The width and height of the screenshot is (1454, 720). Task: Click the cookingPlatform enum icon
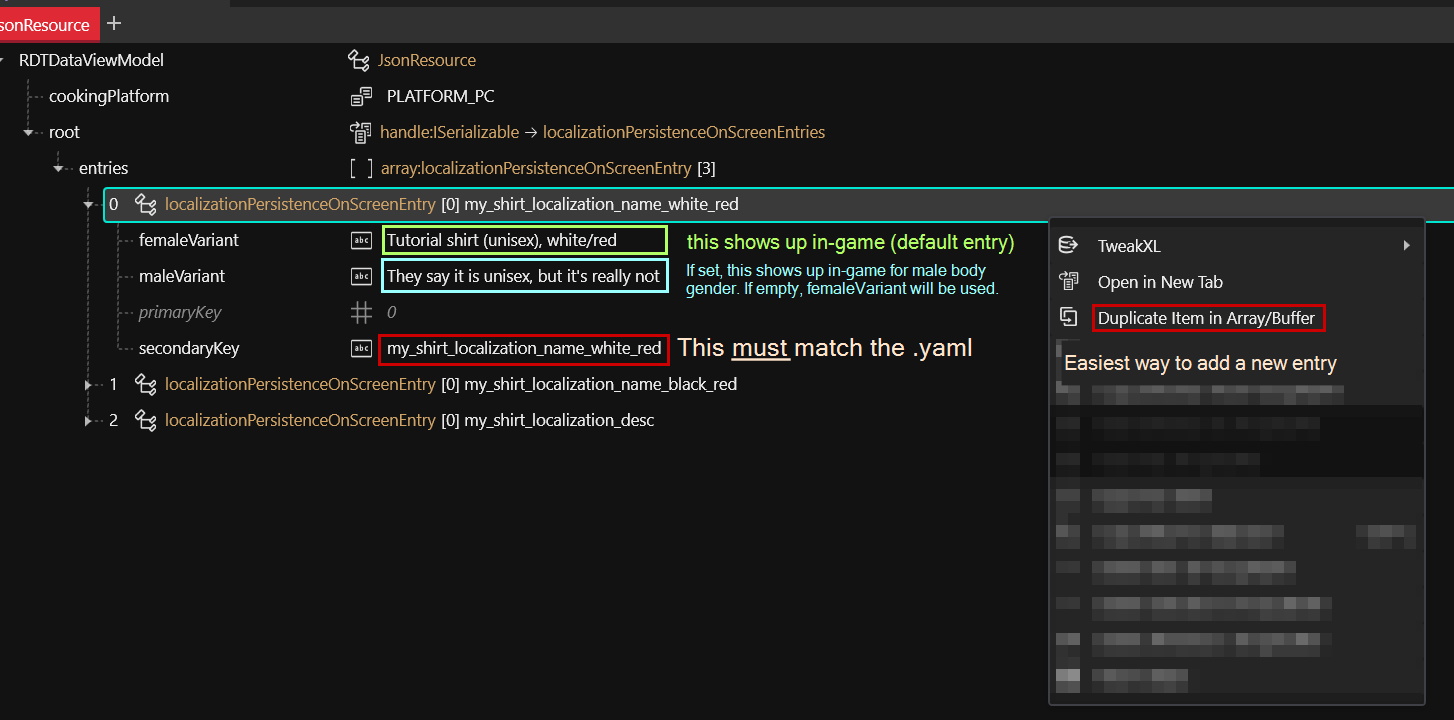pyautogui.click(x=360, y=97)
